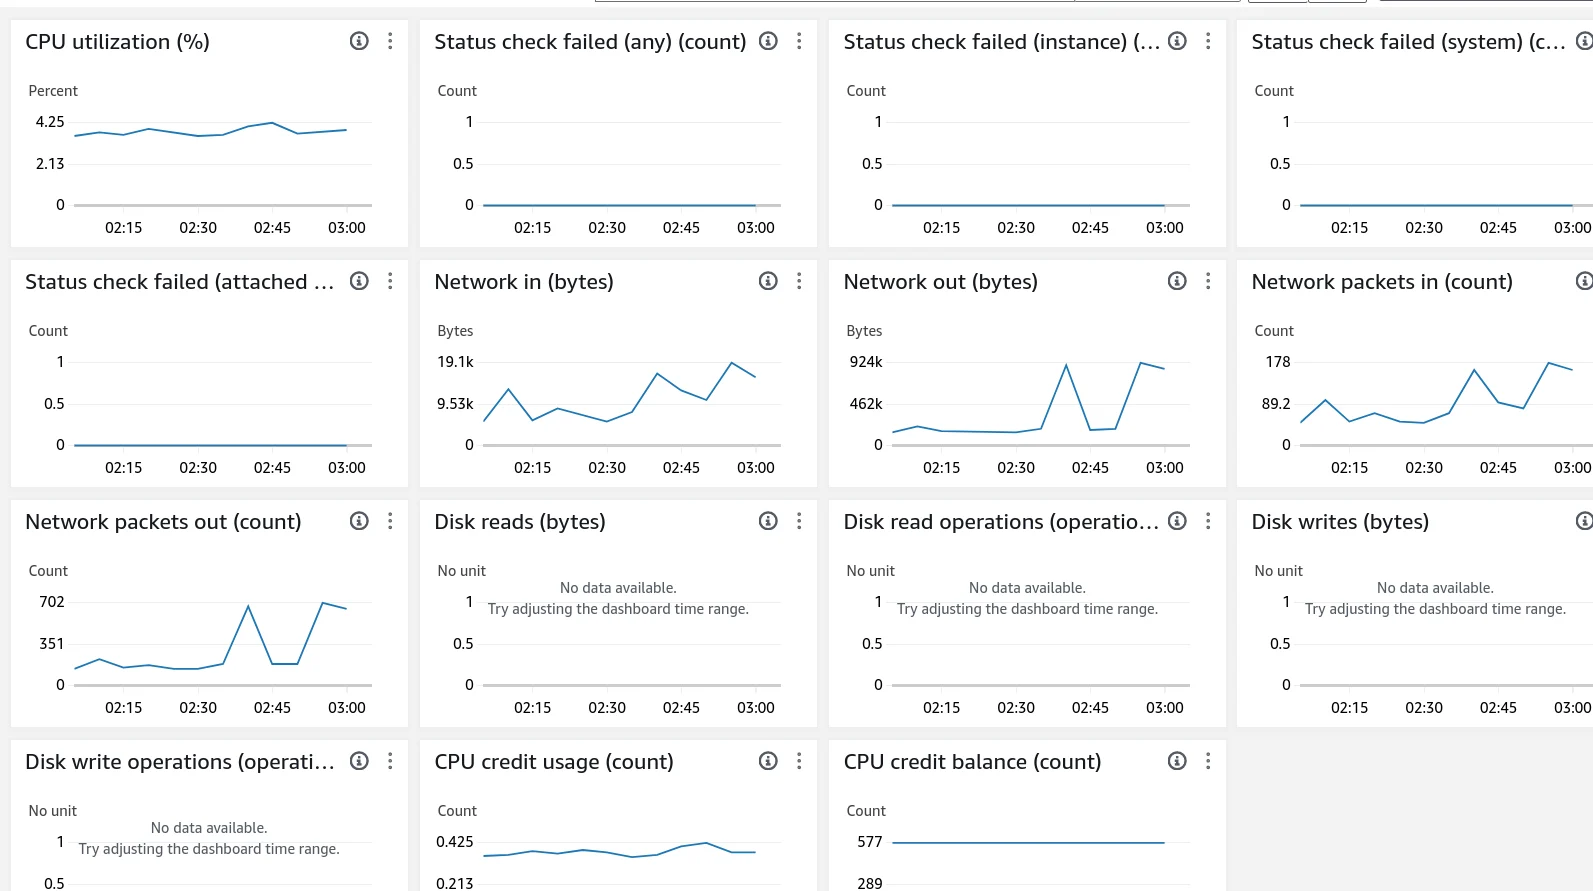Open three-dot menu for Disk reads (bytes)
1593x891 pixels.
click(799, 521)
